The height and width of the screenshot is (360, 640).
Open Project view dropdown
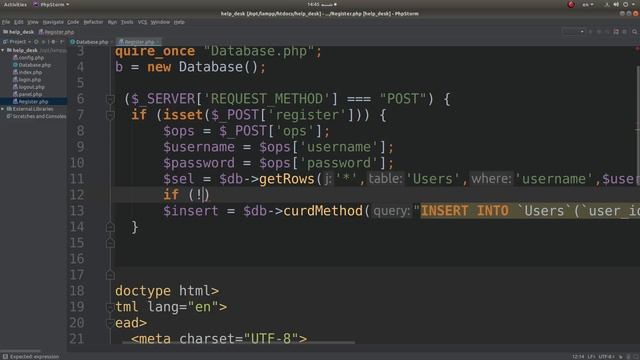(x=18, y=42)
